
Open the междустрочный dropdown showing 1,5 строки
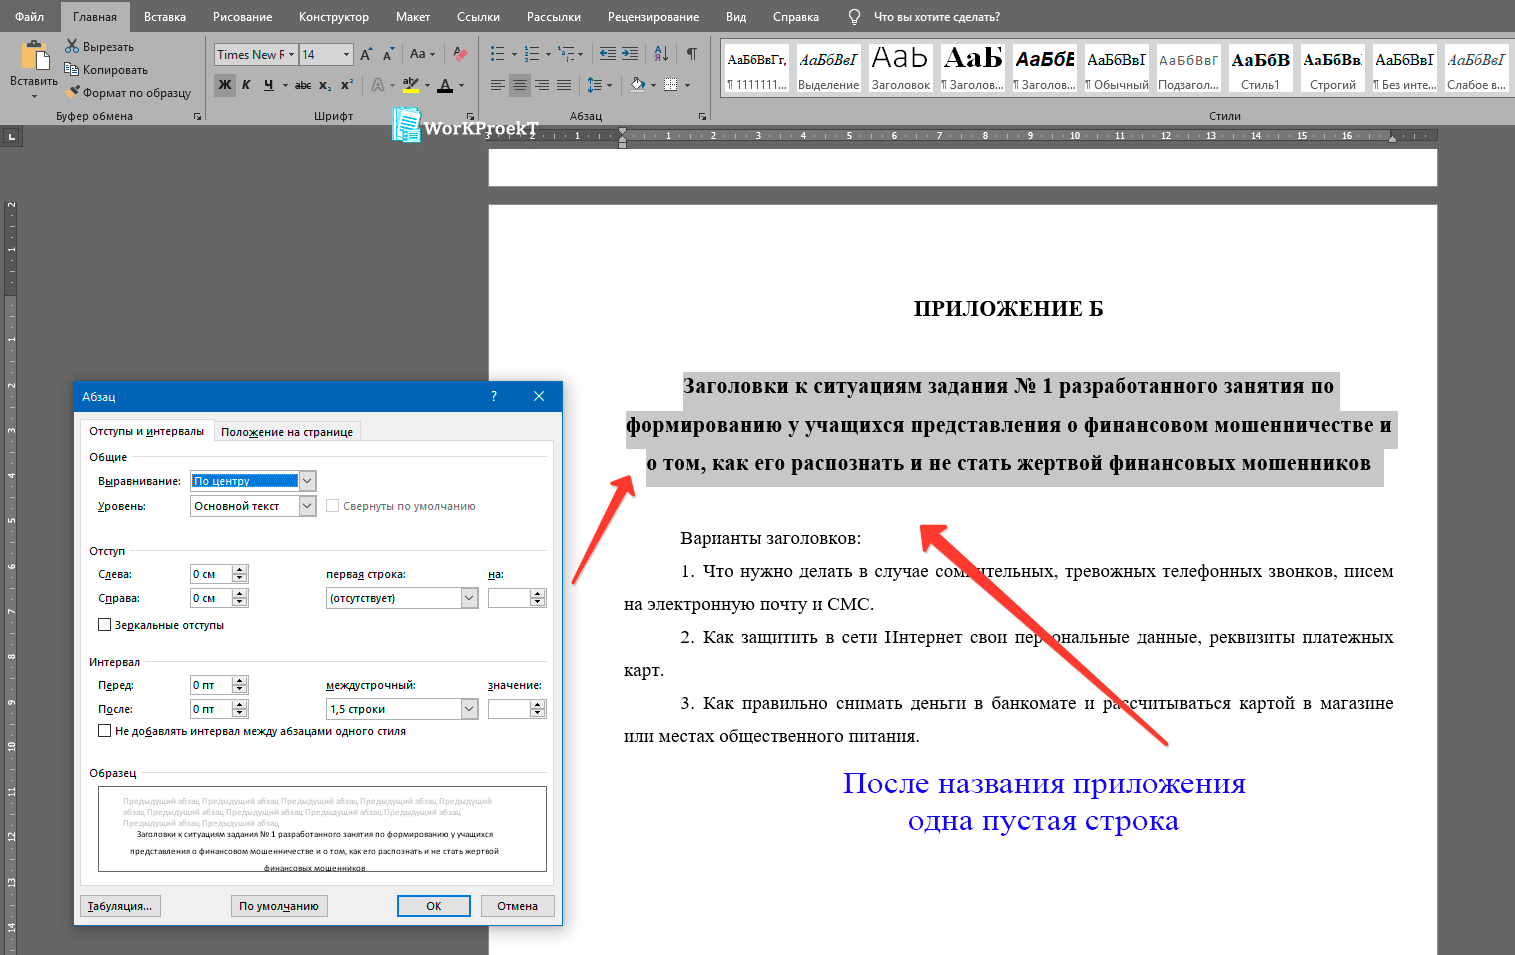click(467, 708)
